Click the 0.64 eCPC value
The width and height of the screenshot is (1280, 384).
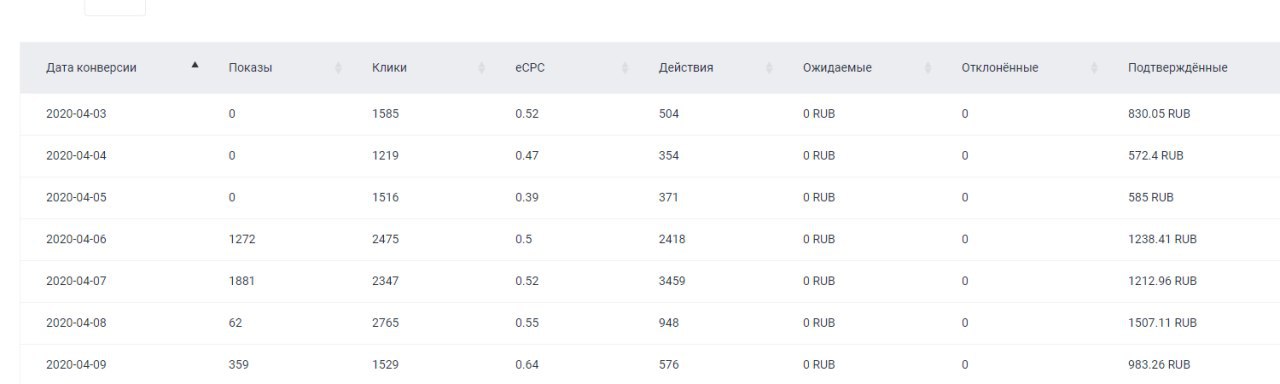[x=527, y=365]
